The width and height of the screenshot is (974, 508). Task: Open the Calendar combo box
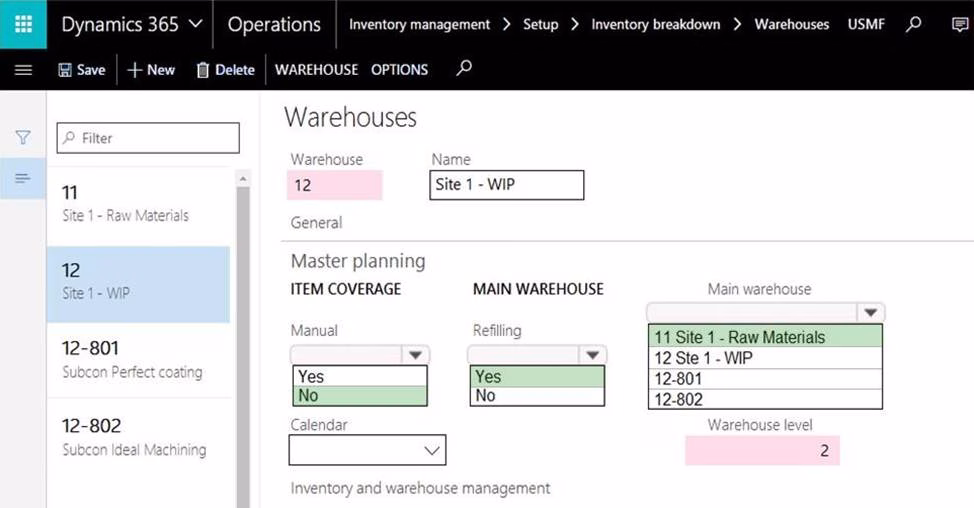tap(367, 450)
